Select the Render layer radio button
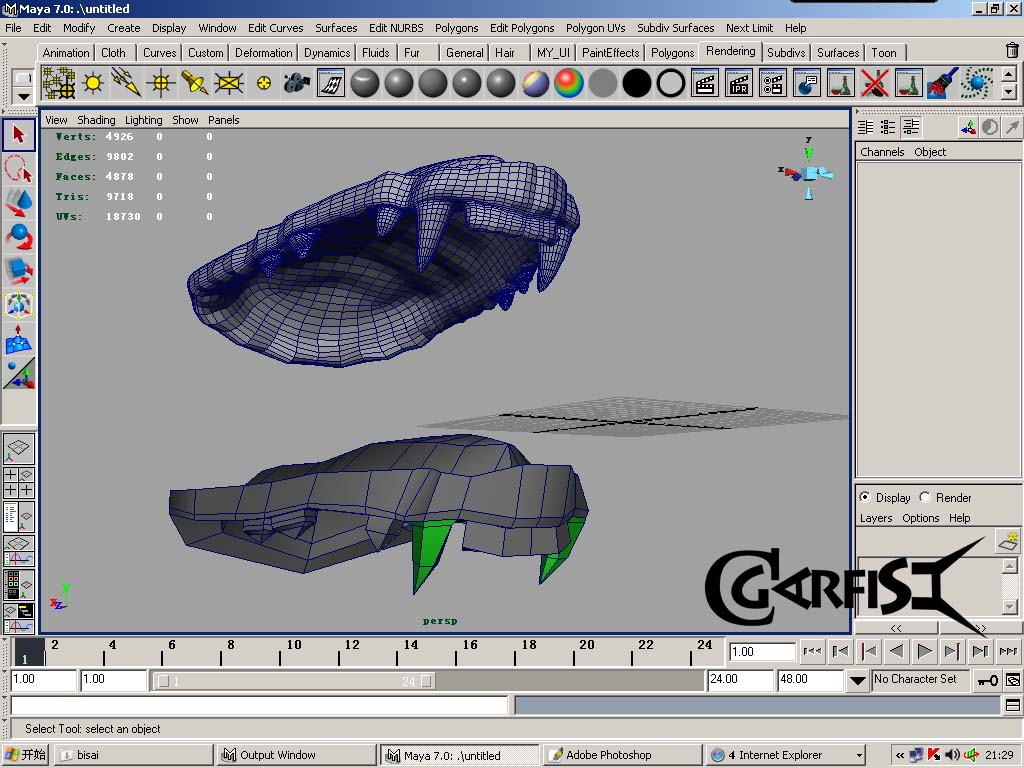Image resolution: width=1024 pixels, height=768 pixels. pos(925,497)
